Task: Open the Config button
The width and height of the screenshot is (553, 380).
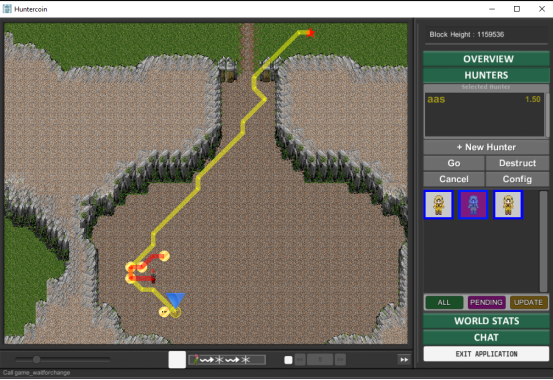Action: 517,179
